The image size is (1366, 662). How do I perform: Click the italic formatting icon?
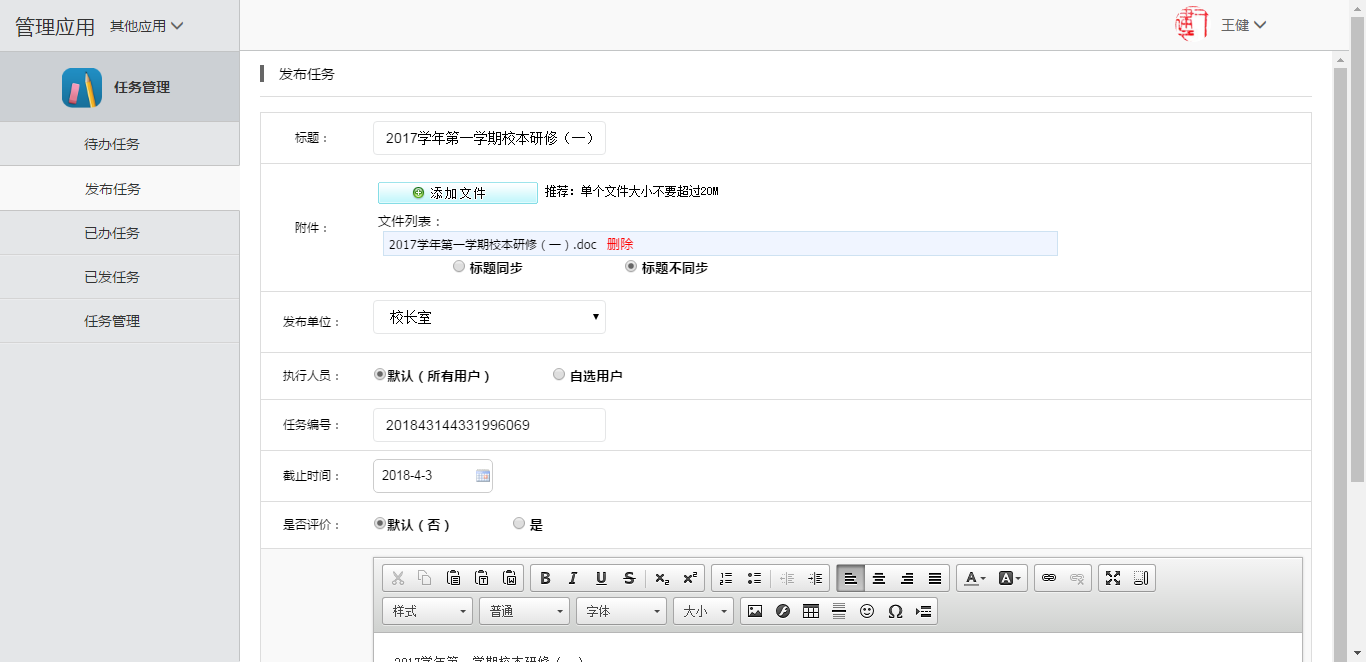coord(573,578)
